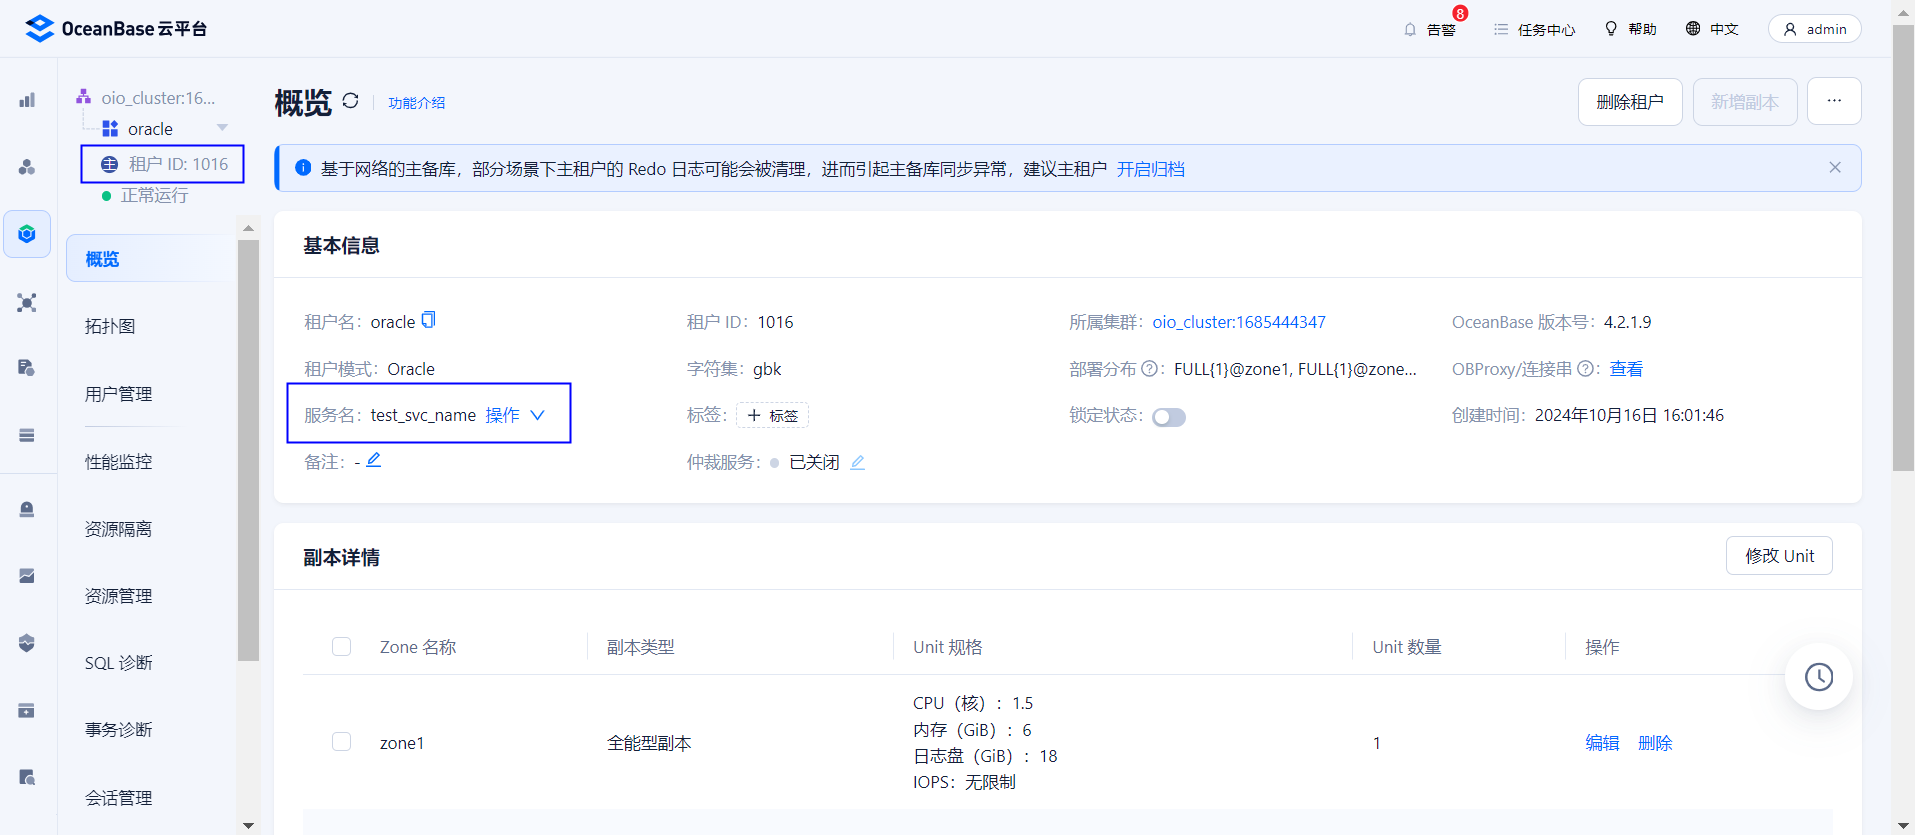1915x835 pixels.
Task: Open the 告警 alerts bell with badge 8
Action: [x=1430, y=29]
